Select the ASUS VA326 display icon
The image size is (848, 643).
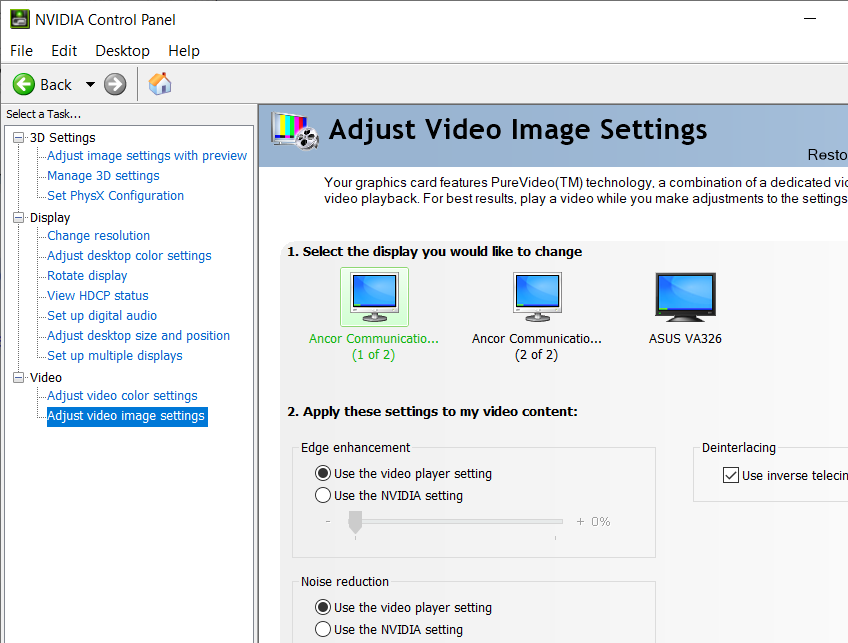685,297
